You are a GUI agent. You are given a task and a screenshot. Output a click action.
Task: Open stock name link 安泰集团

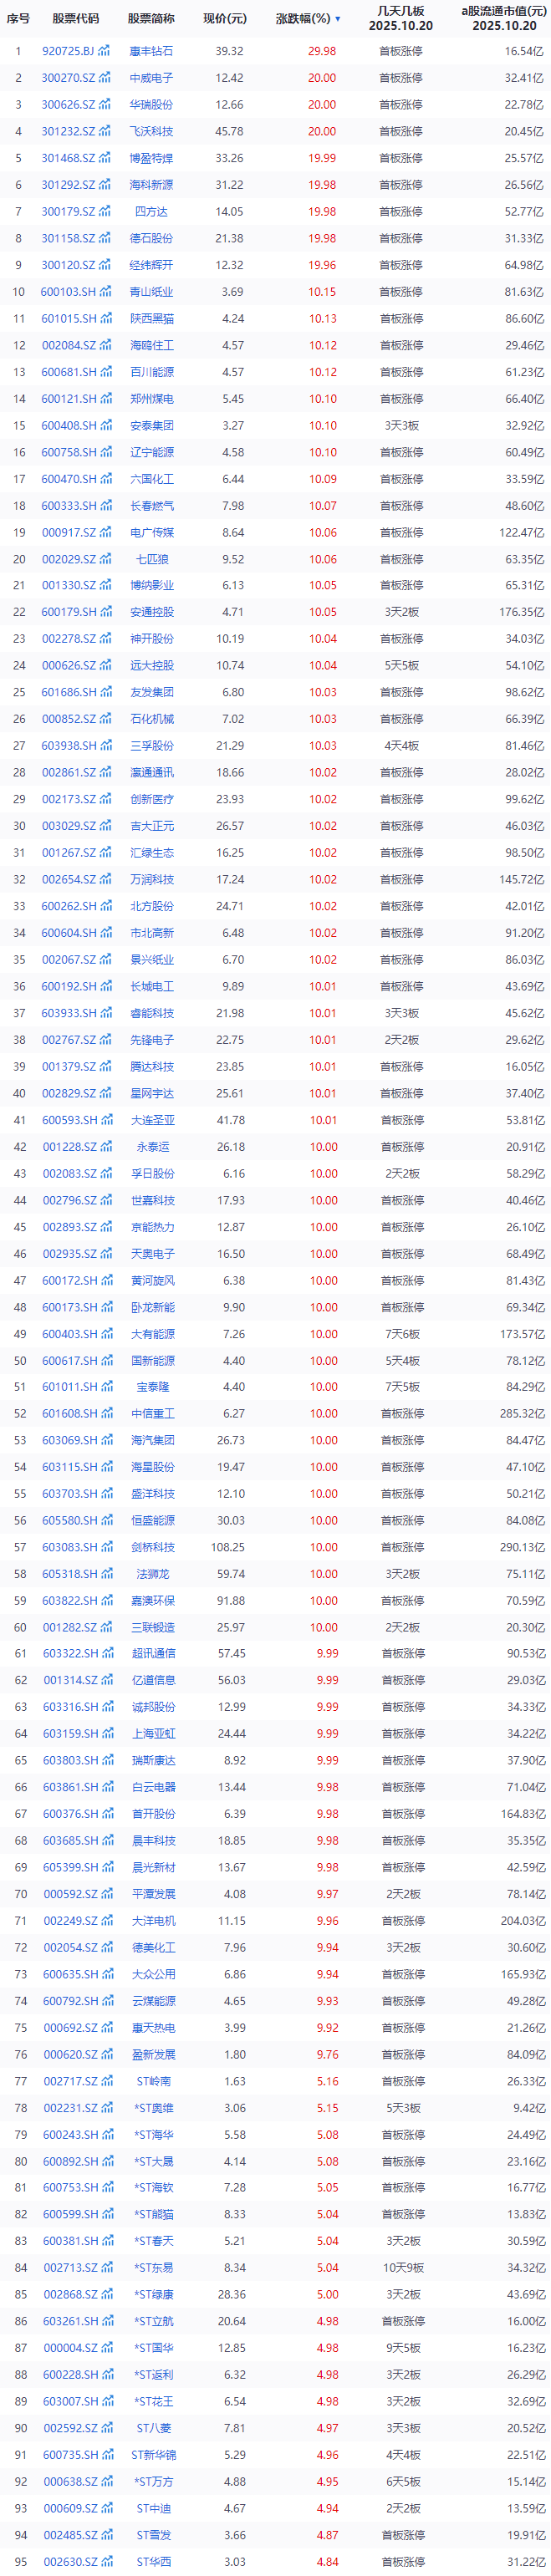coord(152,426)
